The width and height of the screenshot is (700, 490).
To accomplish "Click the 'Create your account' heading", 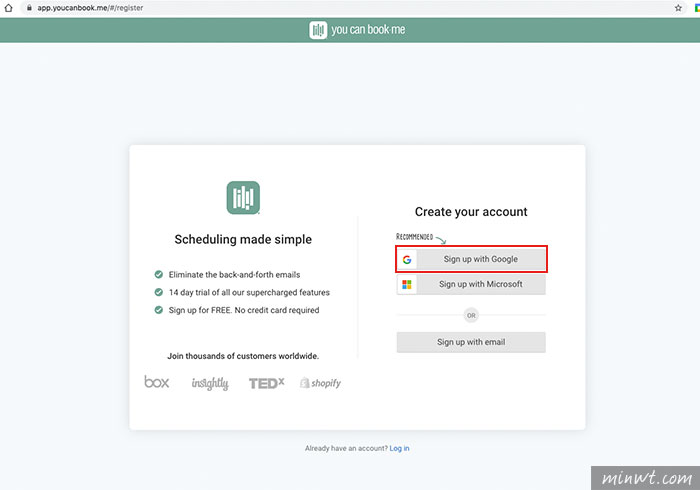I will [471, 212].
